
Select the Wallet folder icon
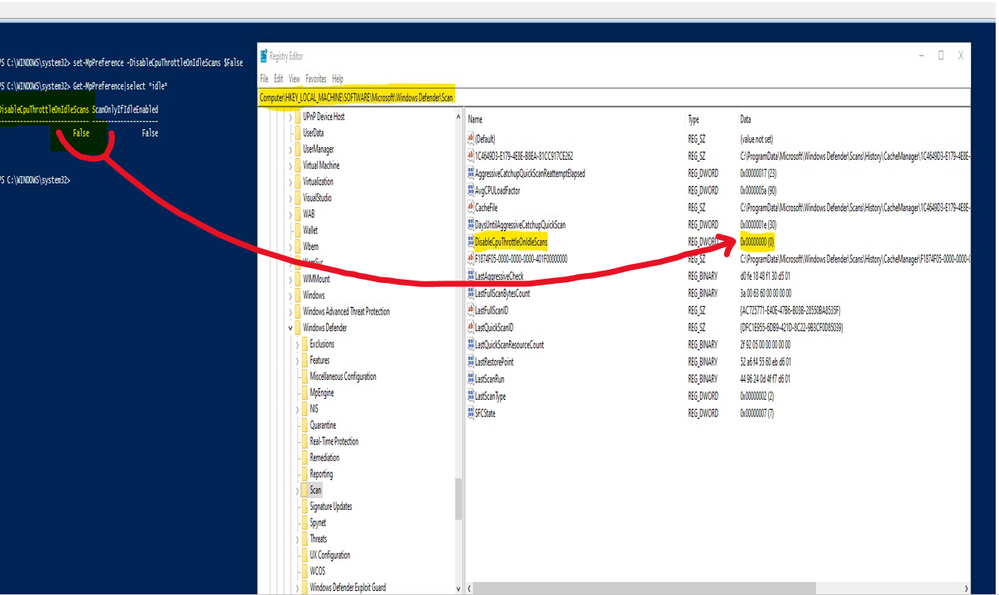pyautogui.click(x=297, y=231)
